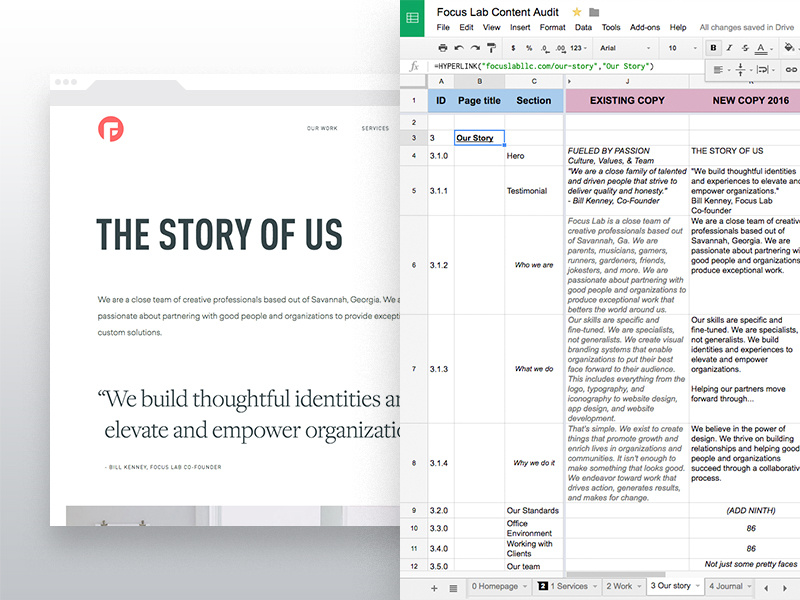Decrease decimal places

(x=545, y=48)
